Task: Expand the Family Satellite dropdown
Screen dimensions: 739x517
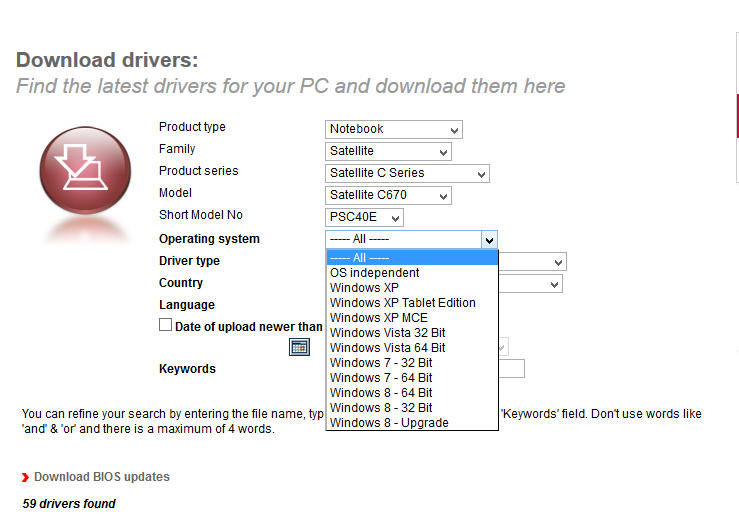Action: 388,151
